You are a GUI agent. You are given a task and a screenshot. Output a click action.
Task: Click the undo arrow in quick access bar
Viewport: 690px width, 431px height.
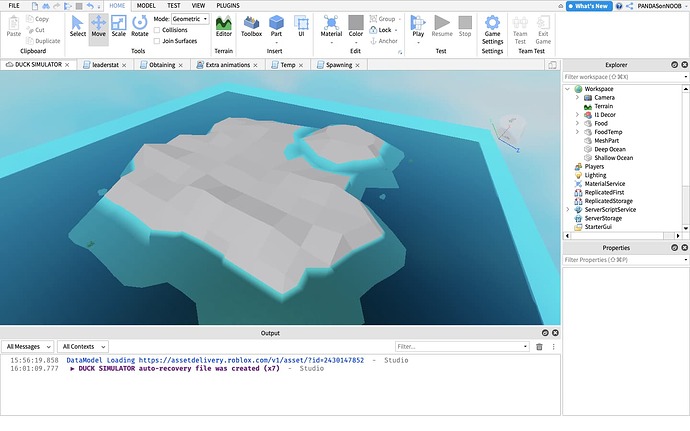(x=90, y=6)
